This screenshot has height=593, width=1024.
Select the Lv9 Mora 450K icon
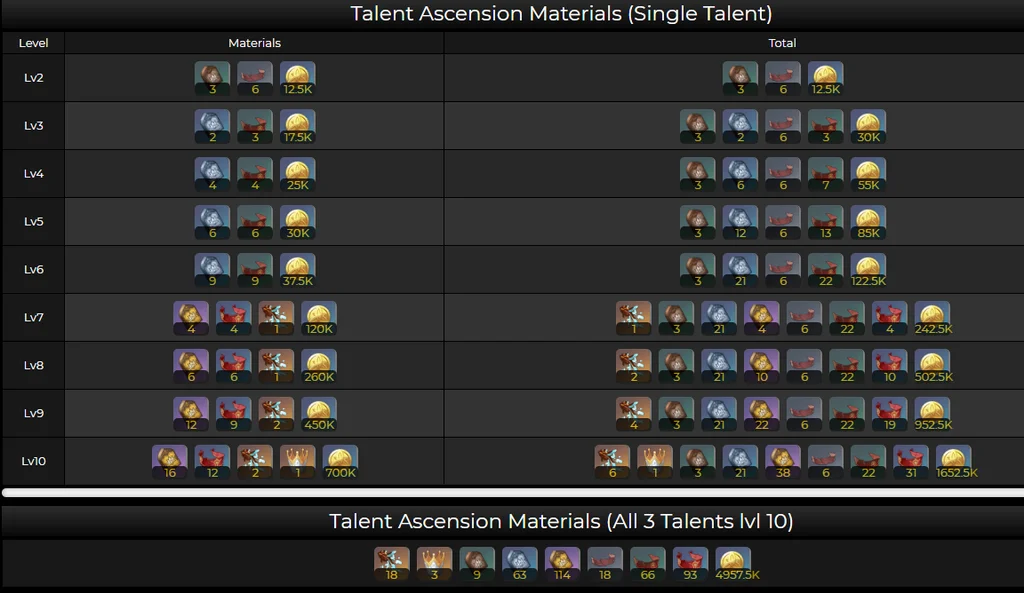point(319,414)
